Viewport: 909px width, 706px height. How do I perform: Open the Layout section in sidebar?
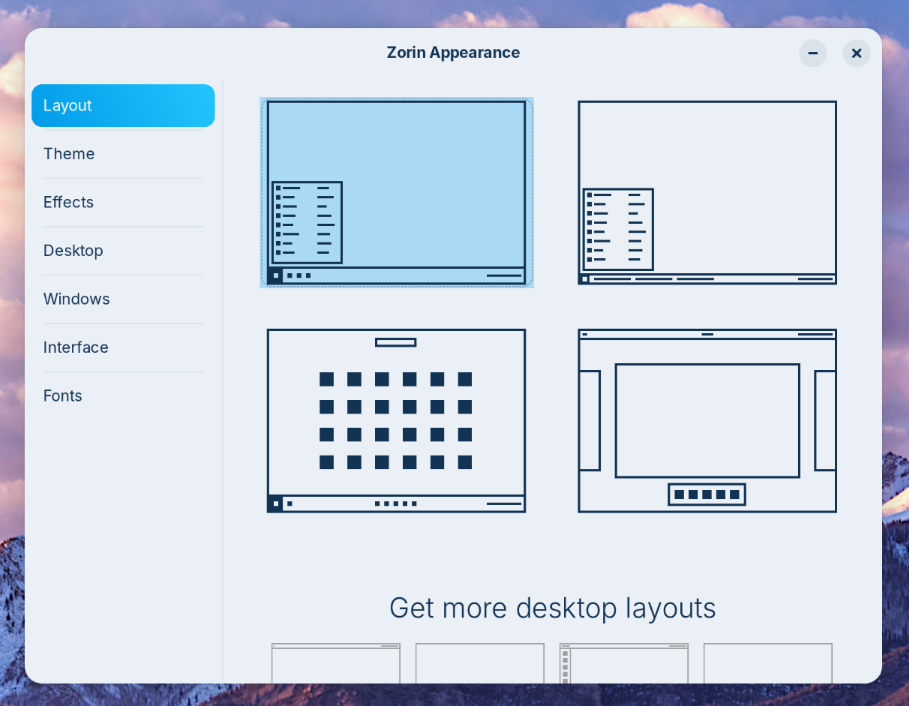click(123, 105)
